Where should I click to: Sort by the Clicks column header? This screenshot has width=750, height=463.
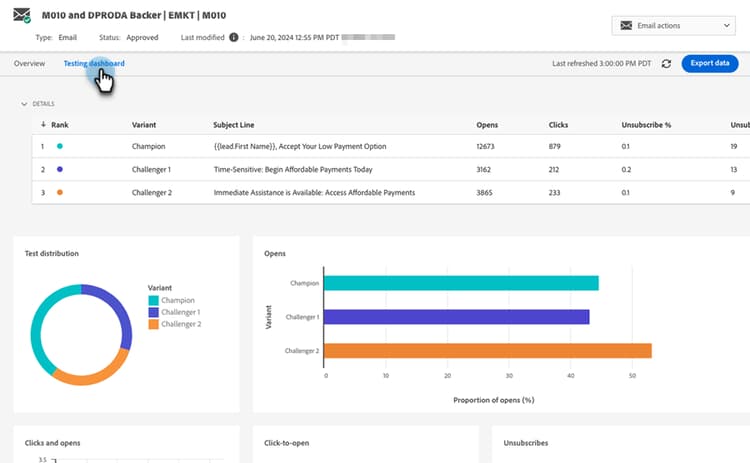tap(558, 125)
